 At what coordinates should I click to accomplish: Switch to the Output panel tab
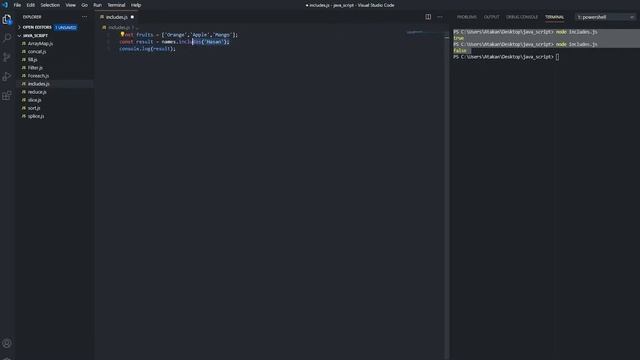491,17
